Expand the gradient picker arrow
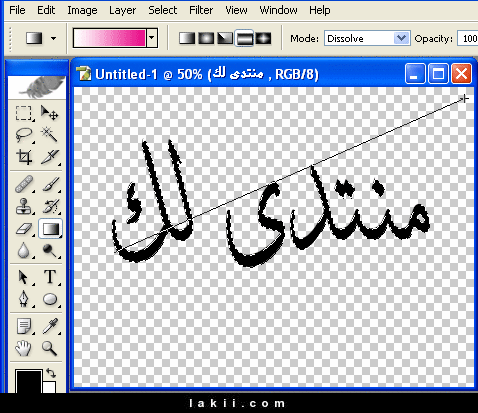 pyautogui.click(x=152, y=38)
